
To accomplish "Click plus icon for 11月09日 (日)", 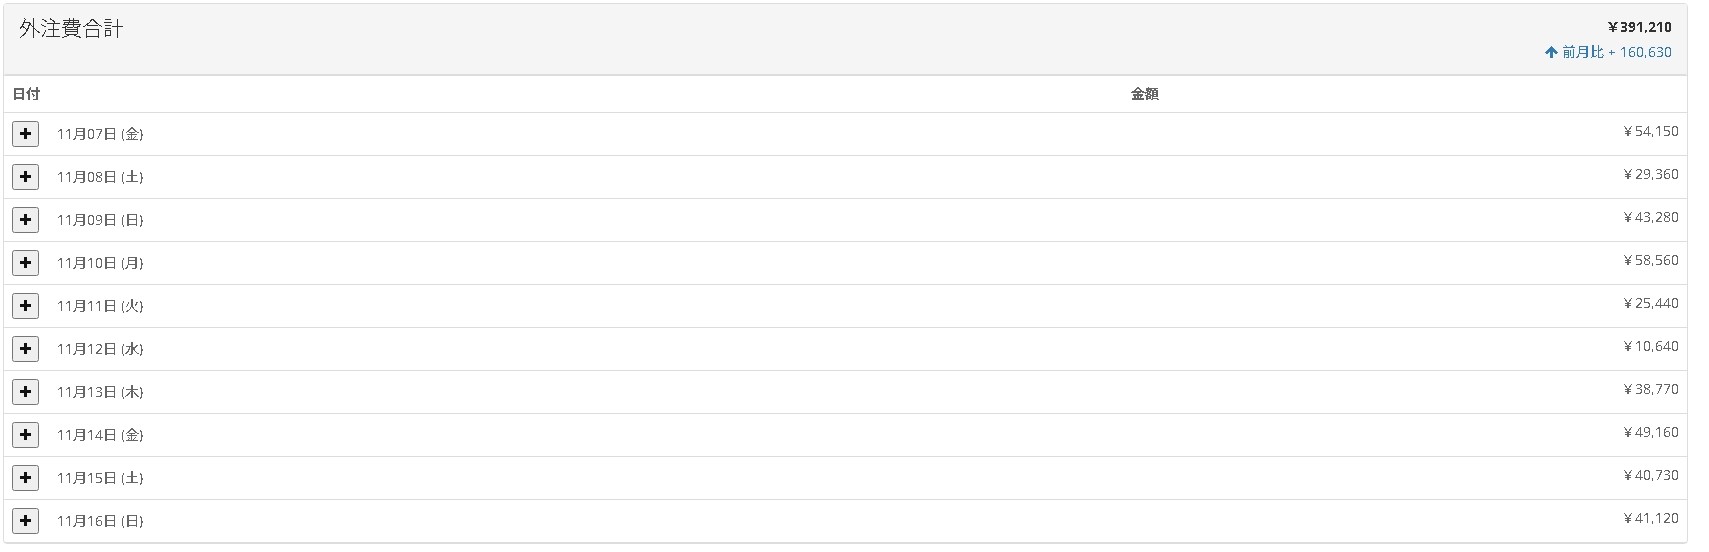I will (26, 219).
